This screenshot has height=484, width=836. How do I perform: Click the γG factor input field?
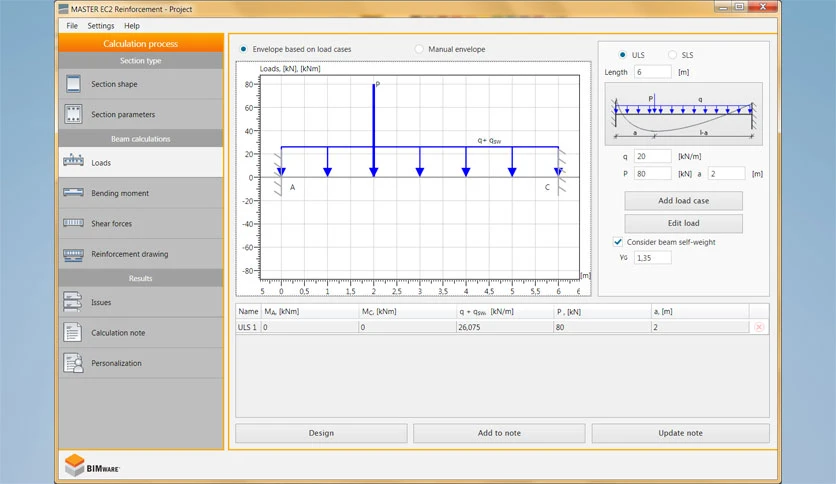pos(653,257)
